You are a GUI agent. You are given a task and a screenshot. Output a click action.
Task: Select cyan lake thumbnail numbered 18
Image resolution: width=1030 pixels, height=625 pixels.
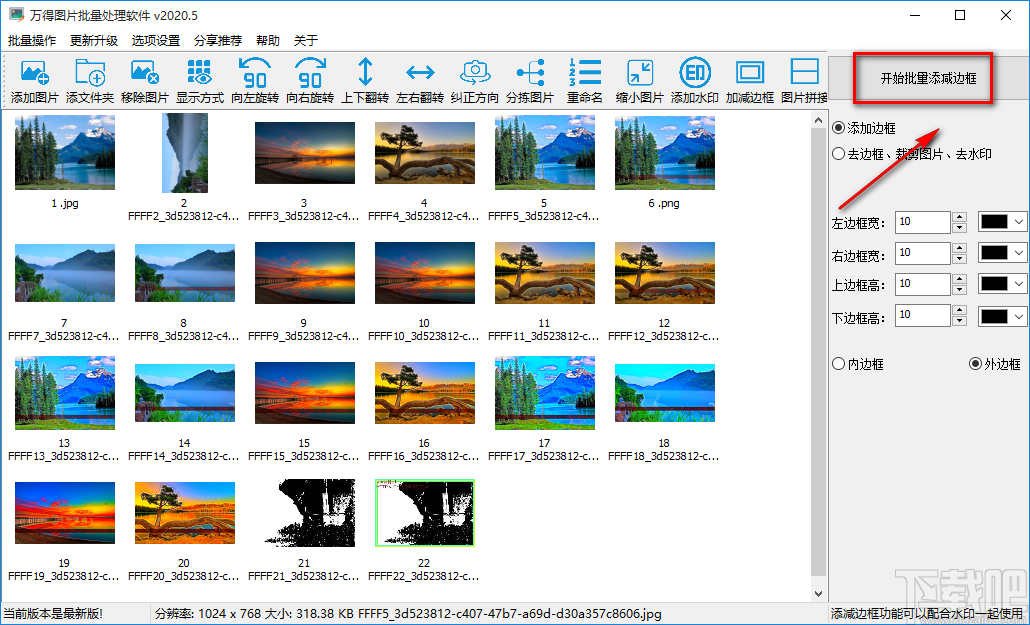(x=665, y=393)
